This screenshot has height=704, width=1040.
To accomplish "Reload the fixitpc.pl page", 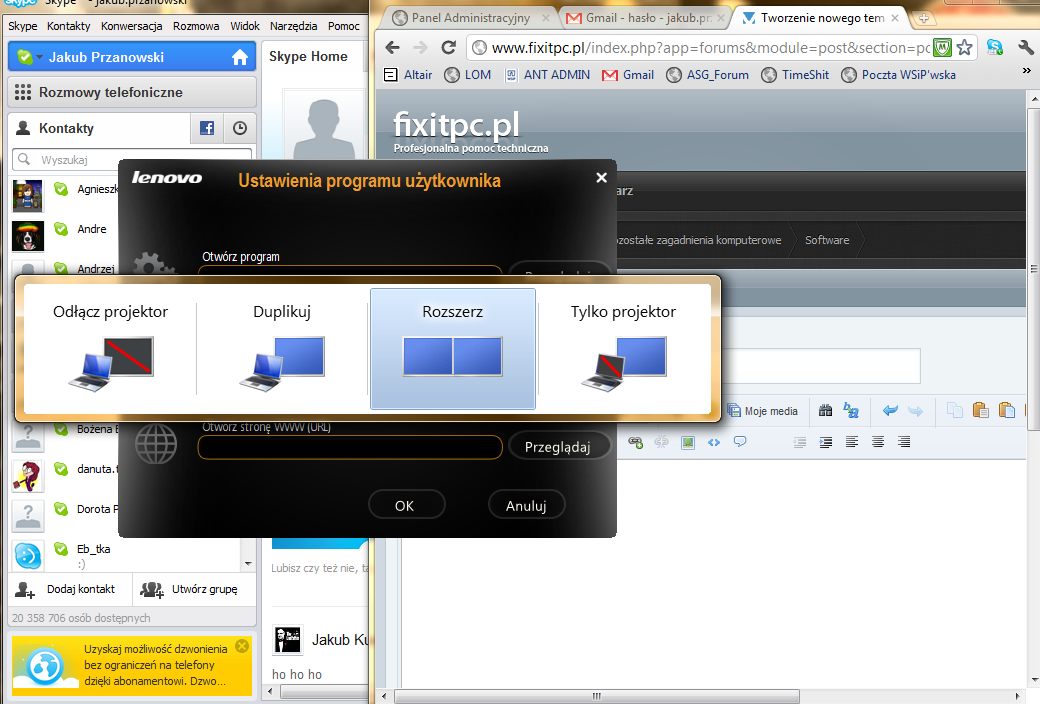I will tap(449, 48).
